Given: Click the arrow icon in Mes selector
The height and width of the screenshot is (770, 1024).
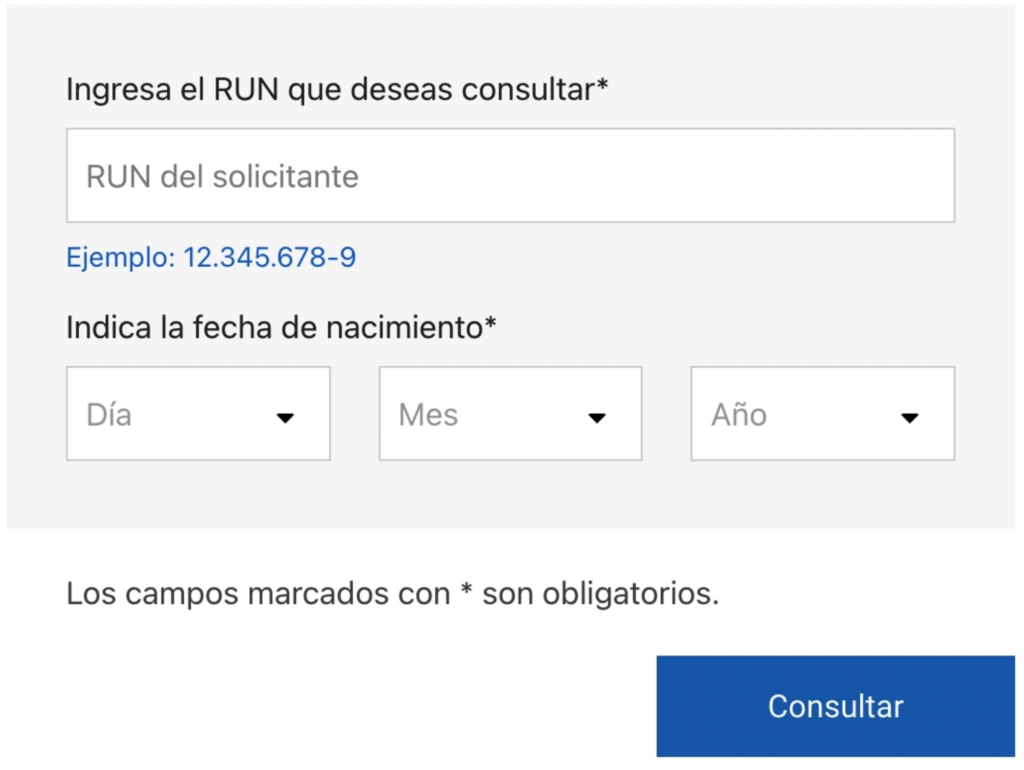Looking at the screenshot, I should click(597, 418).
